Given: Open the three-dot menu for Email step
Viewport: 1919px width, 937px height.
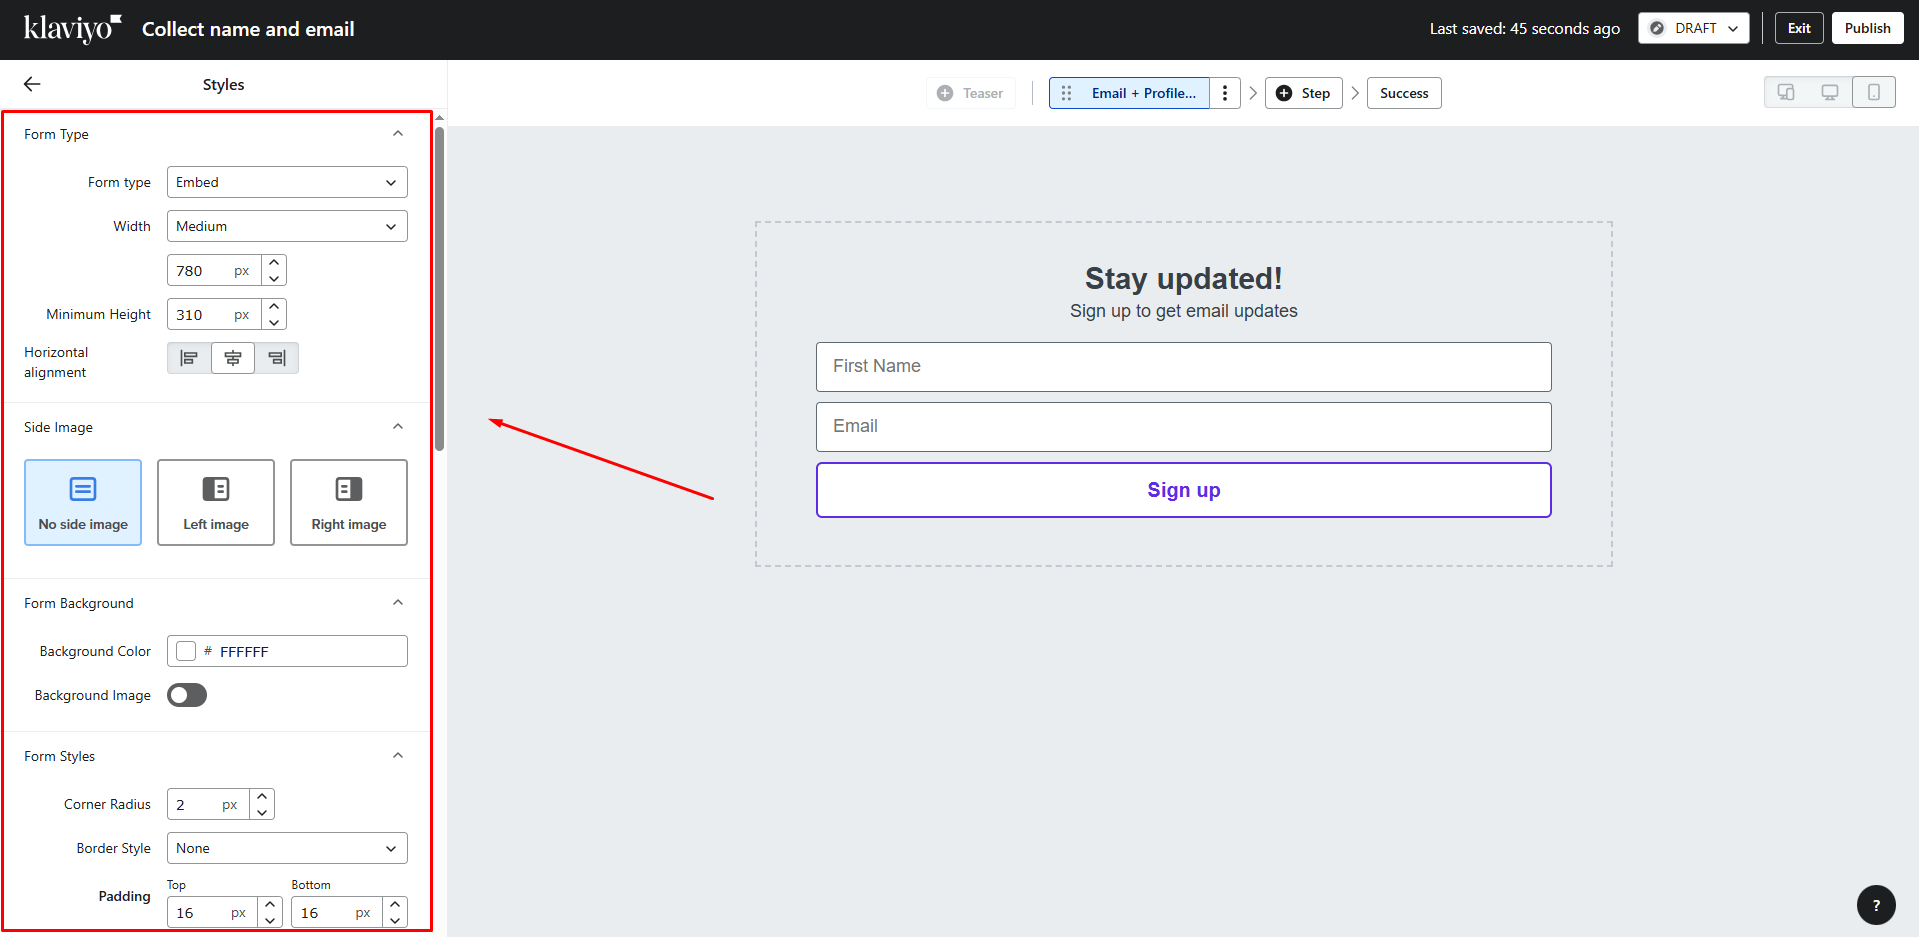Looking at the screenshot, I should (x=1225, y=93).
